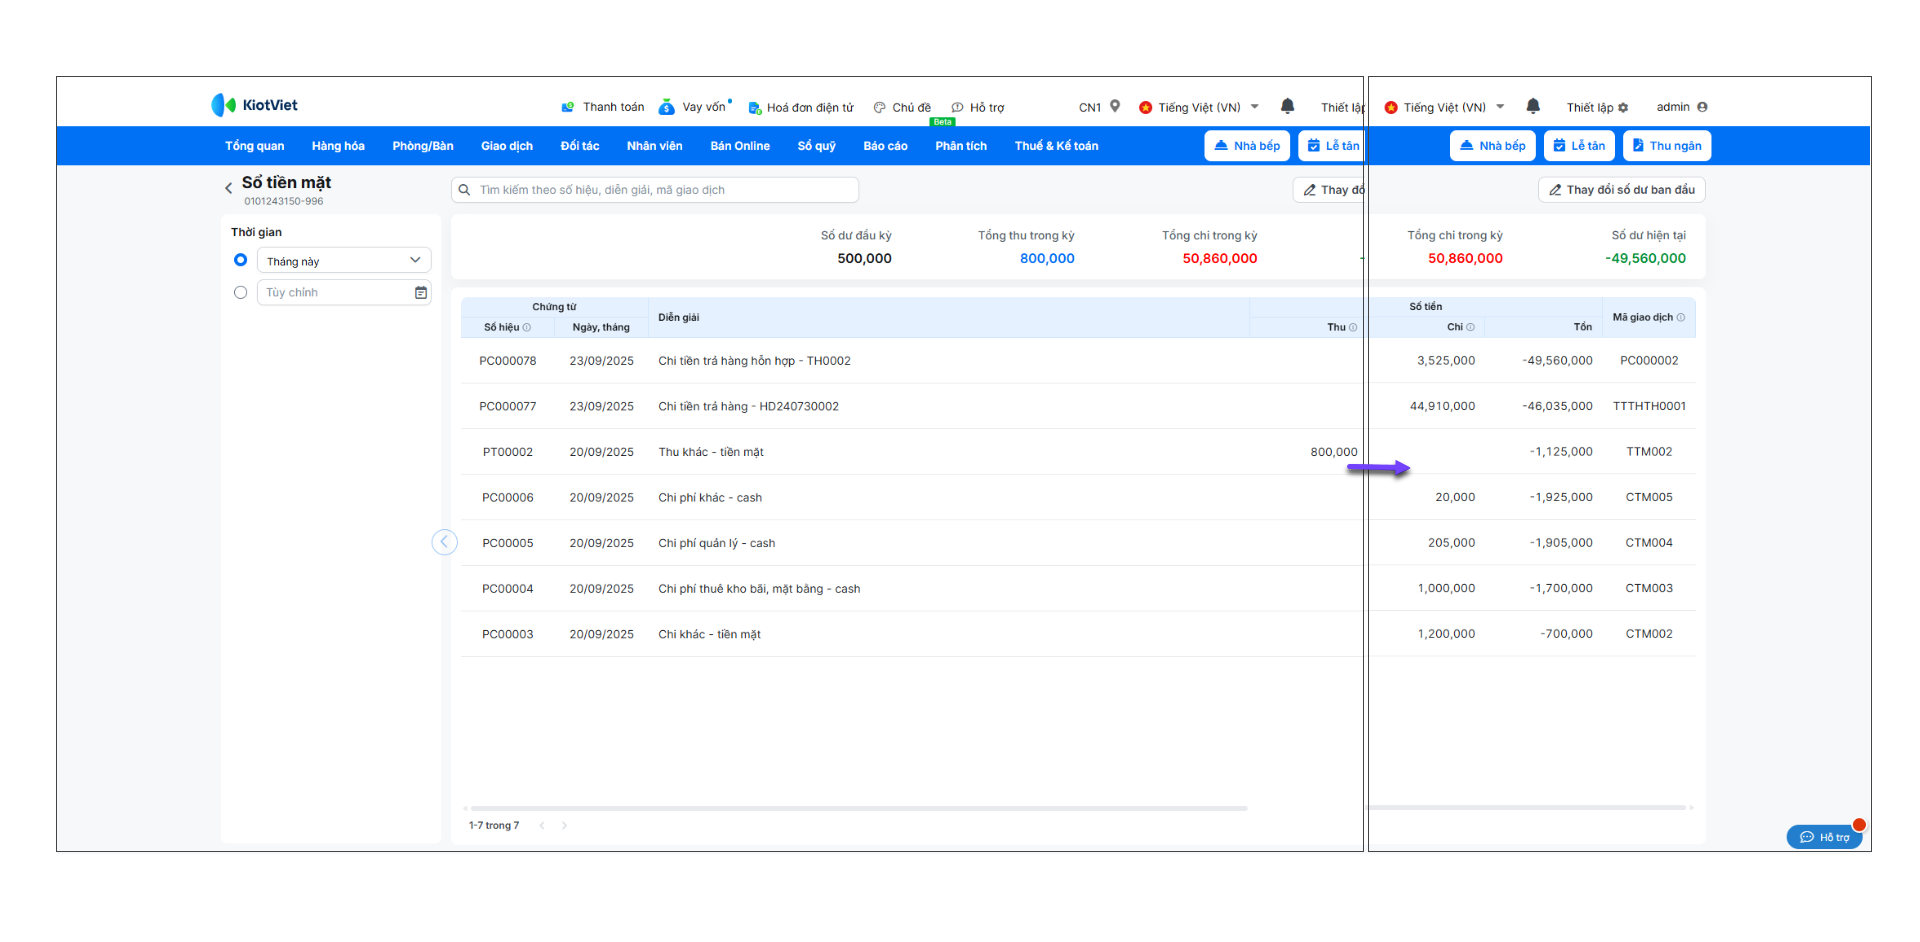This screenshot has height=942, width=1920.
Task: Click the CN1 branch location pin icon
Action: [x=1115, y=106]
